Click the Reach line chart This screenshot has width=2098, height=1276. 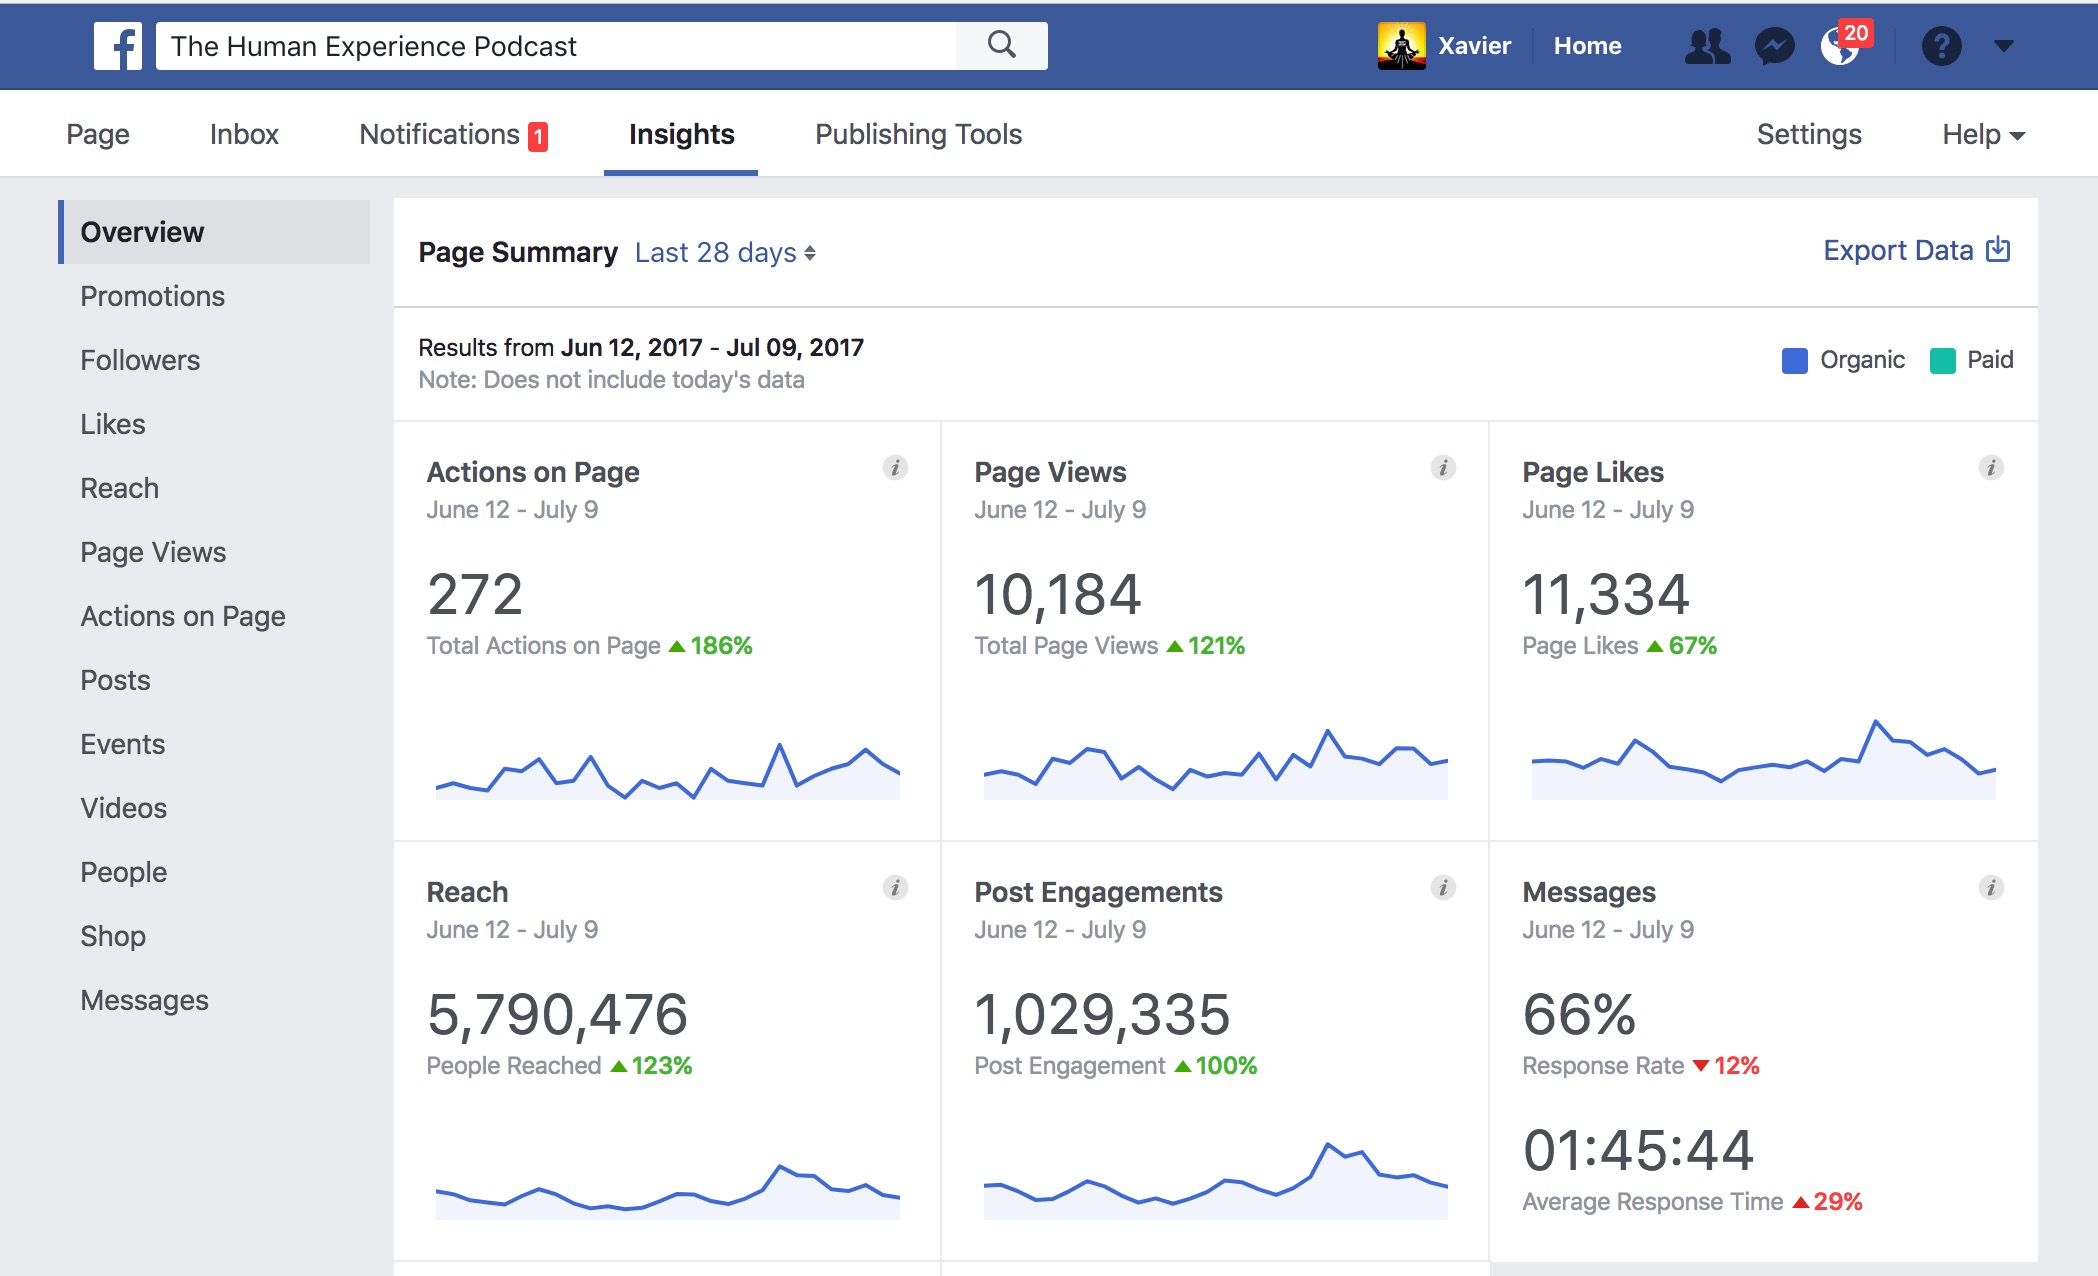coord(668,1192)
